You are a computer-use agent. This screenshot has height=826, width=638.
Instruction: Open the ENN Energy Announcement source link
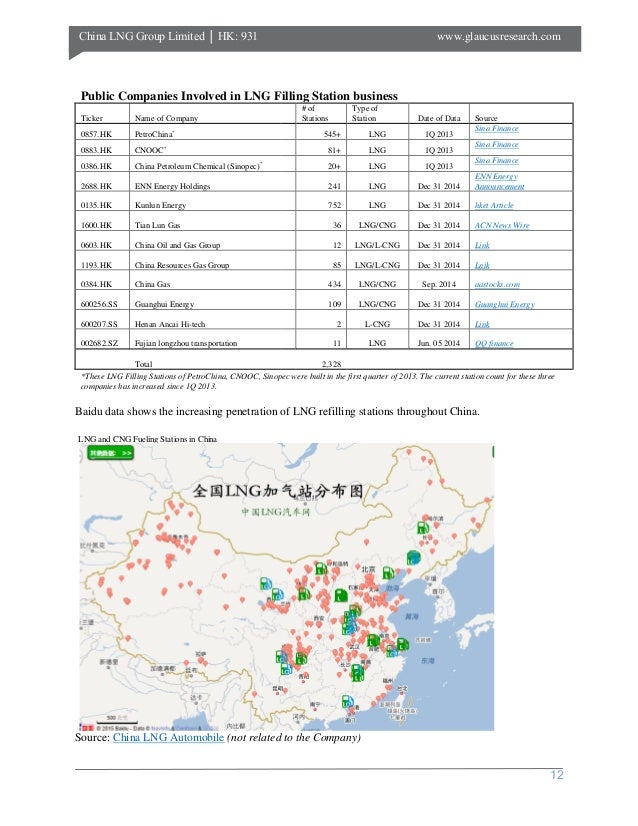[499, 181]
